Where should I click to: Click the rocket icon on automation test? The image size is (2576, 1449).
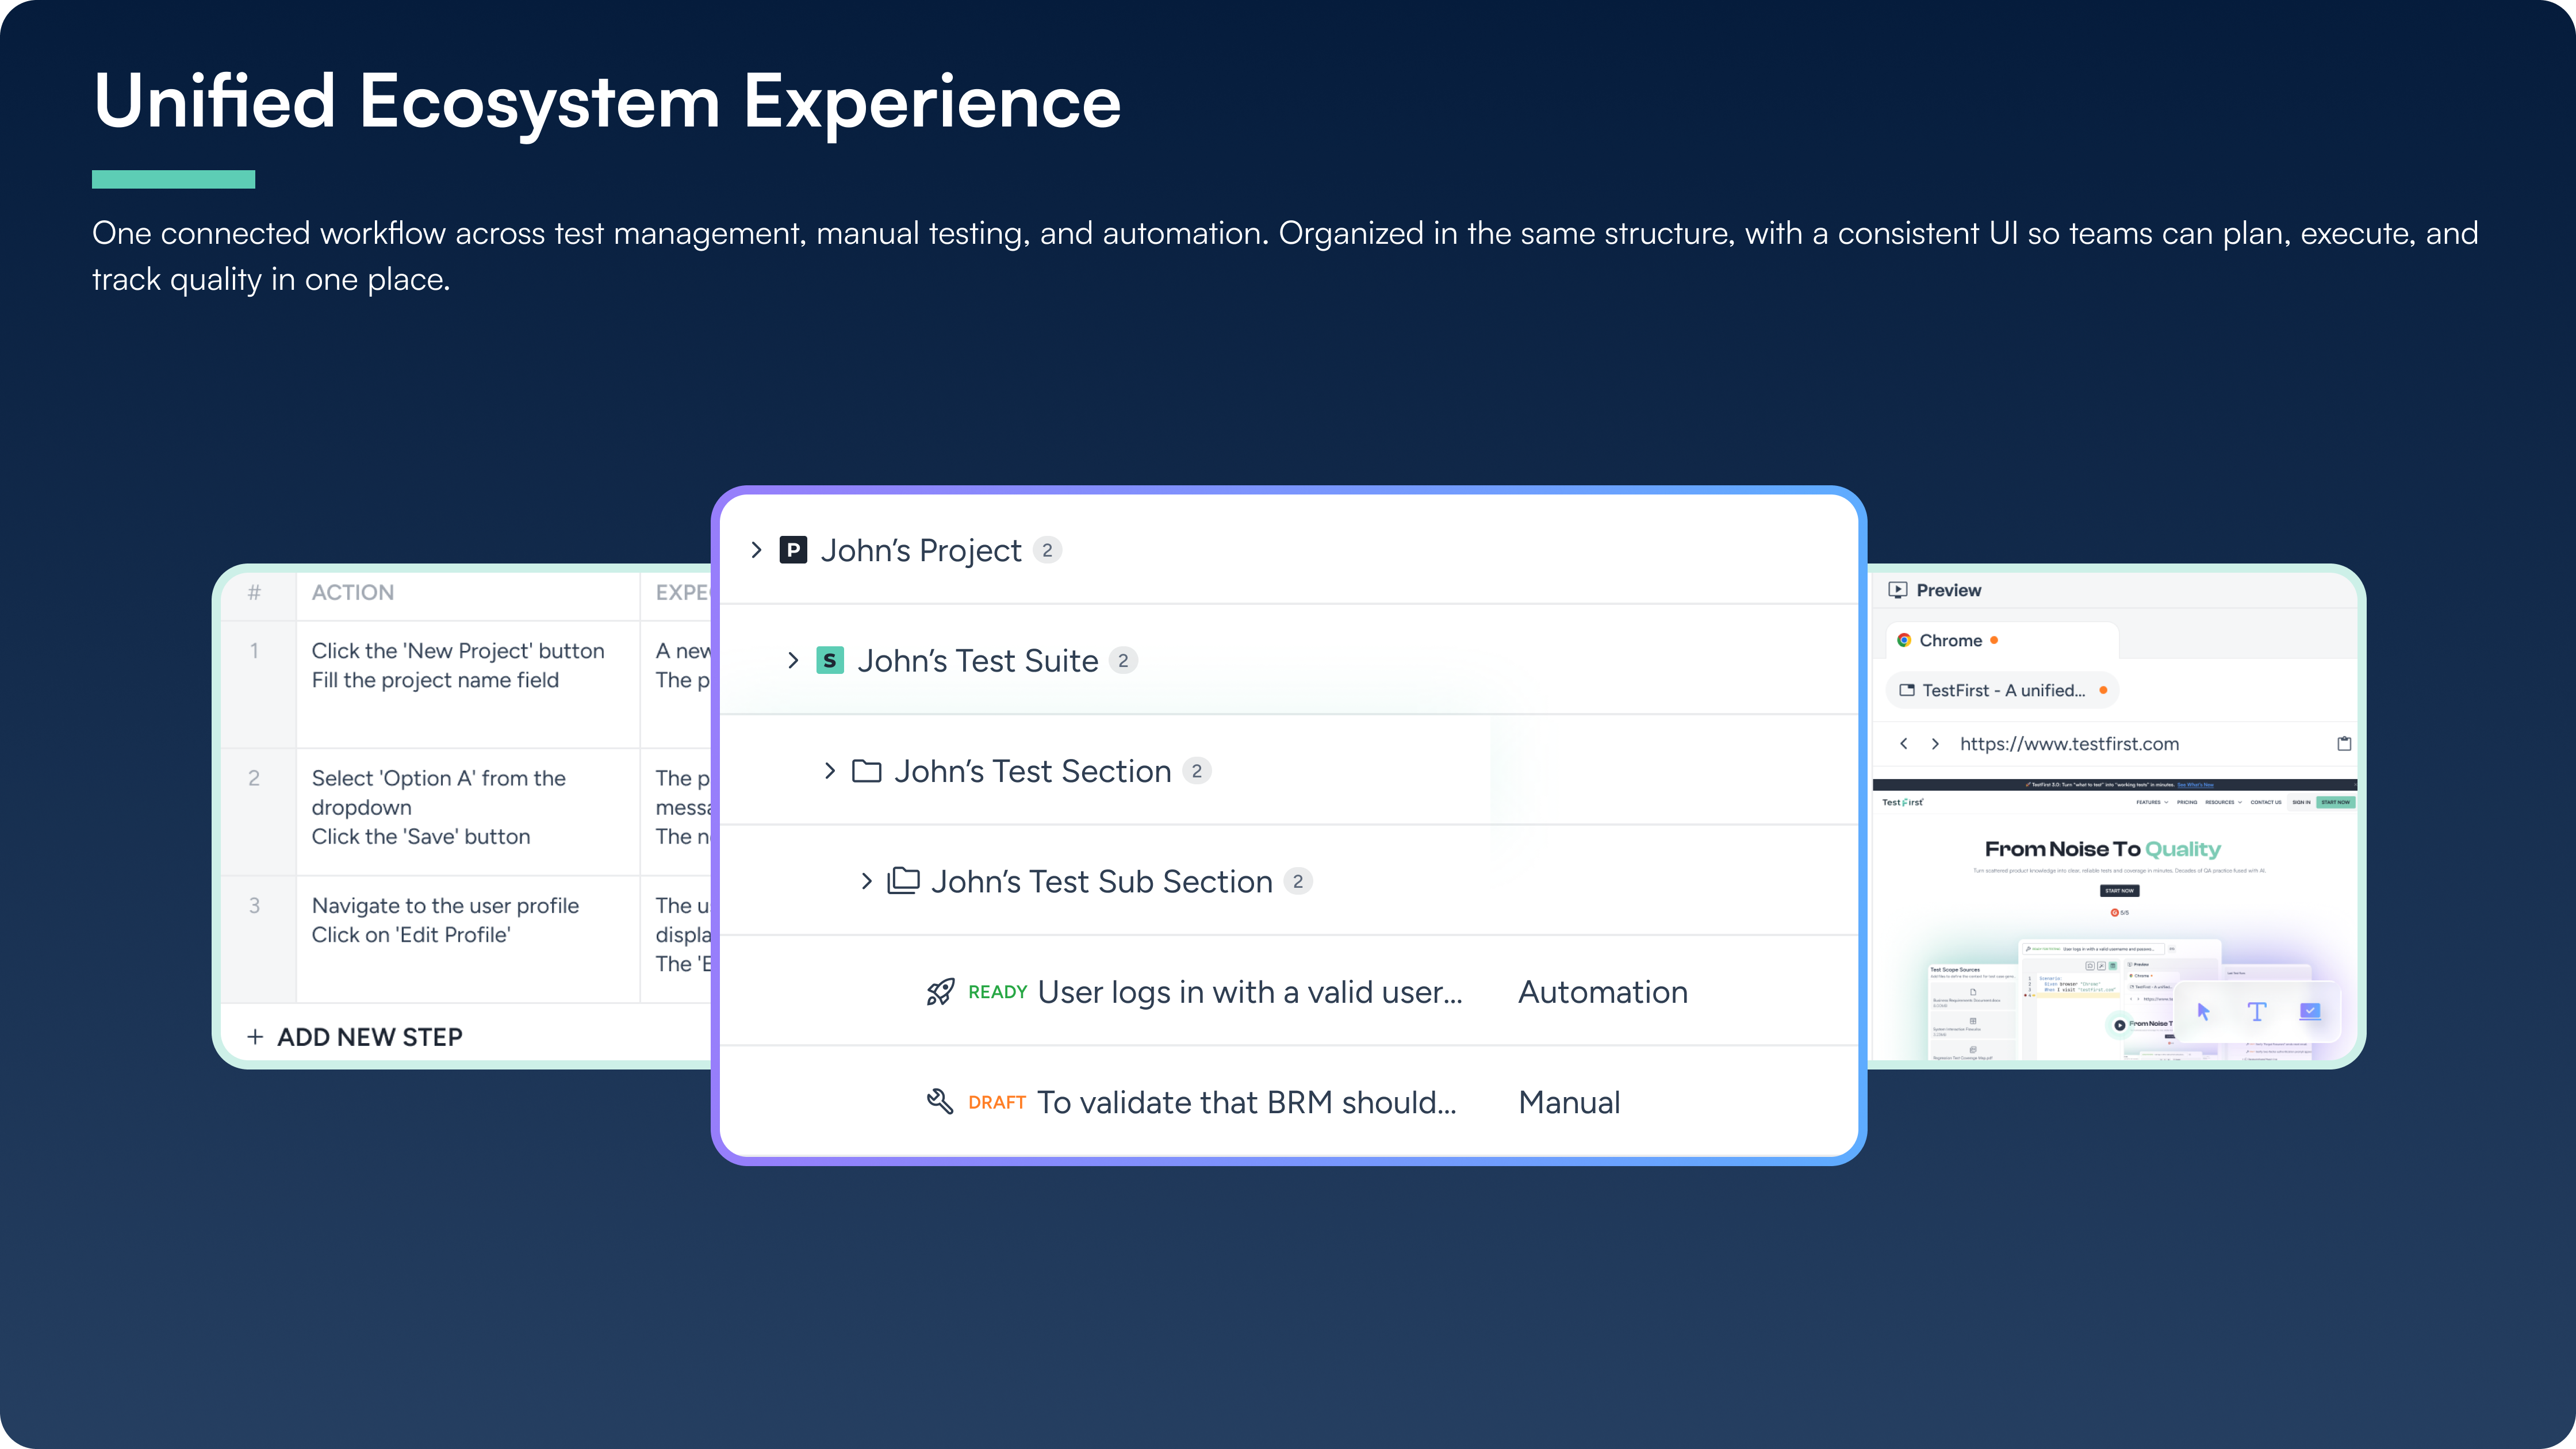click(939, 992)
